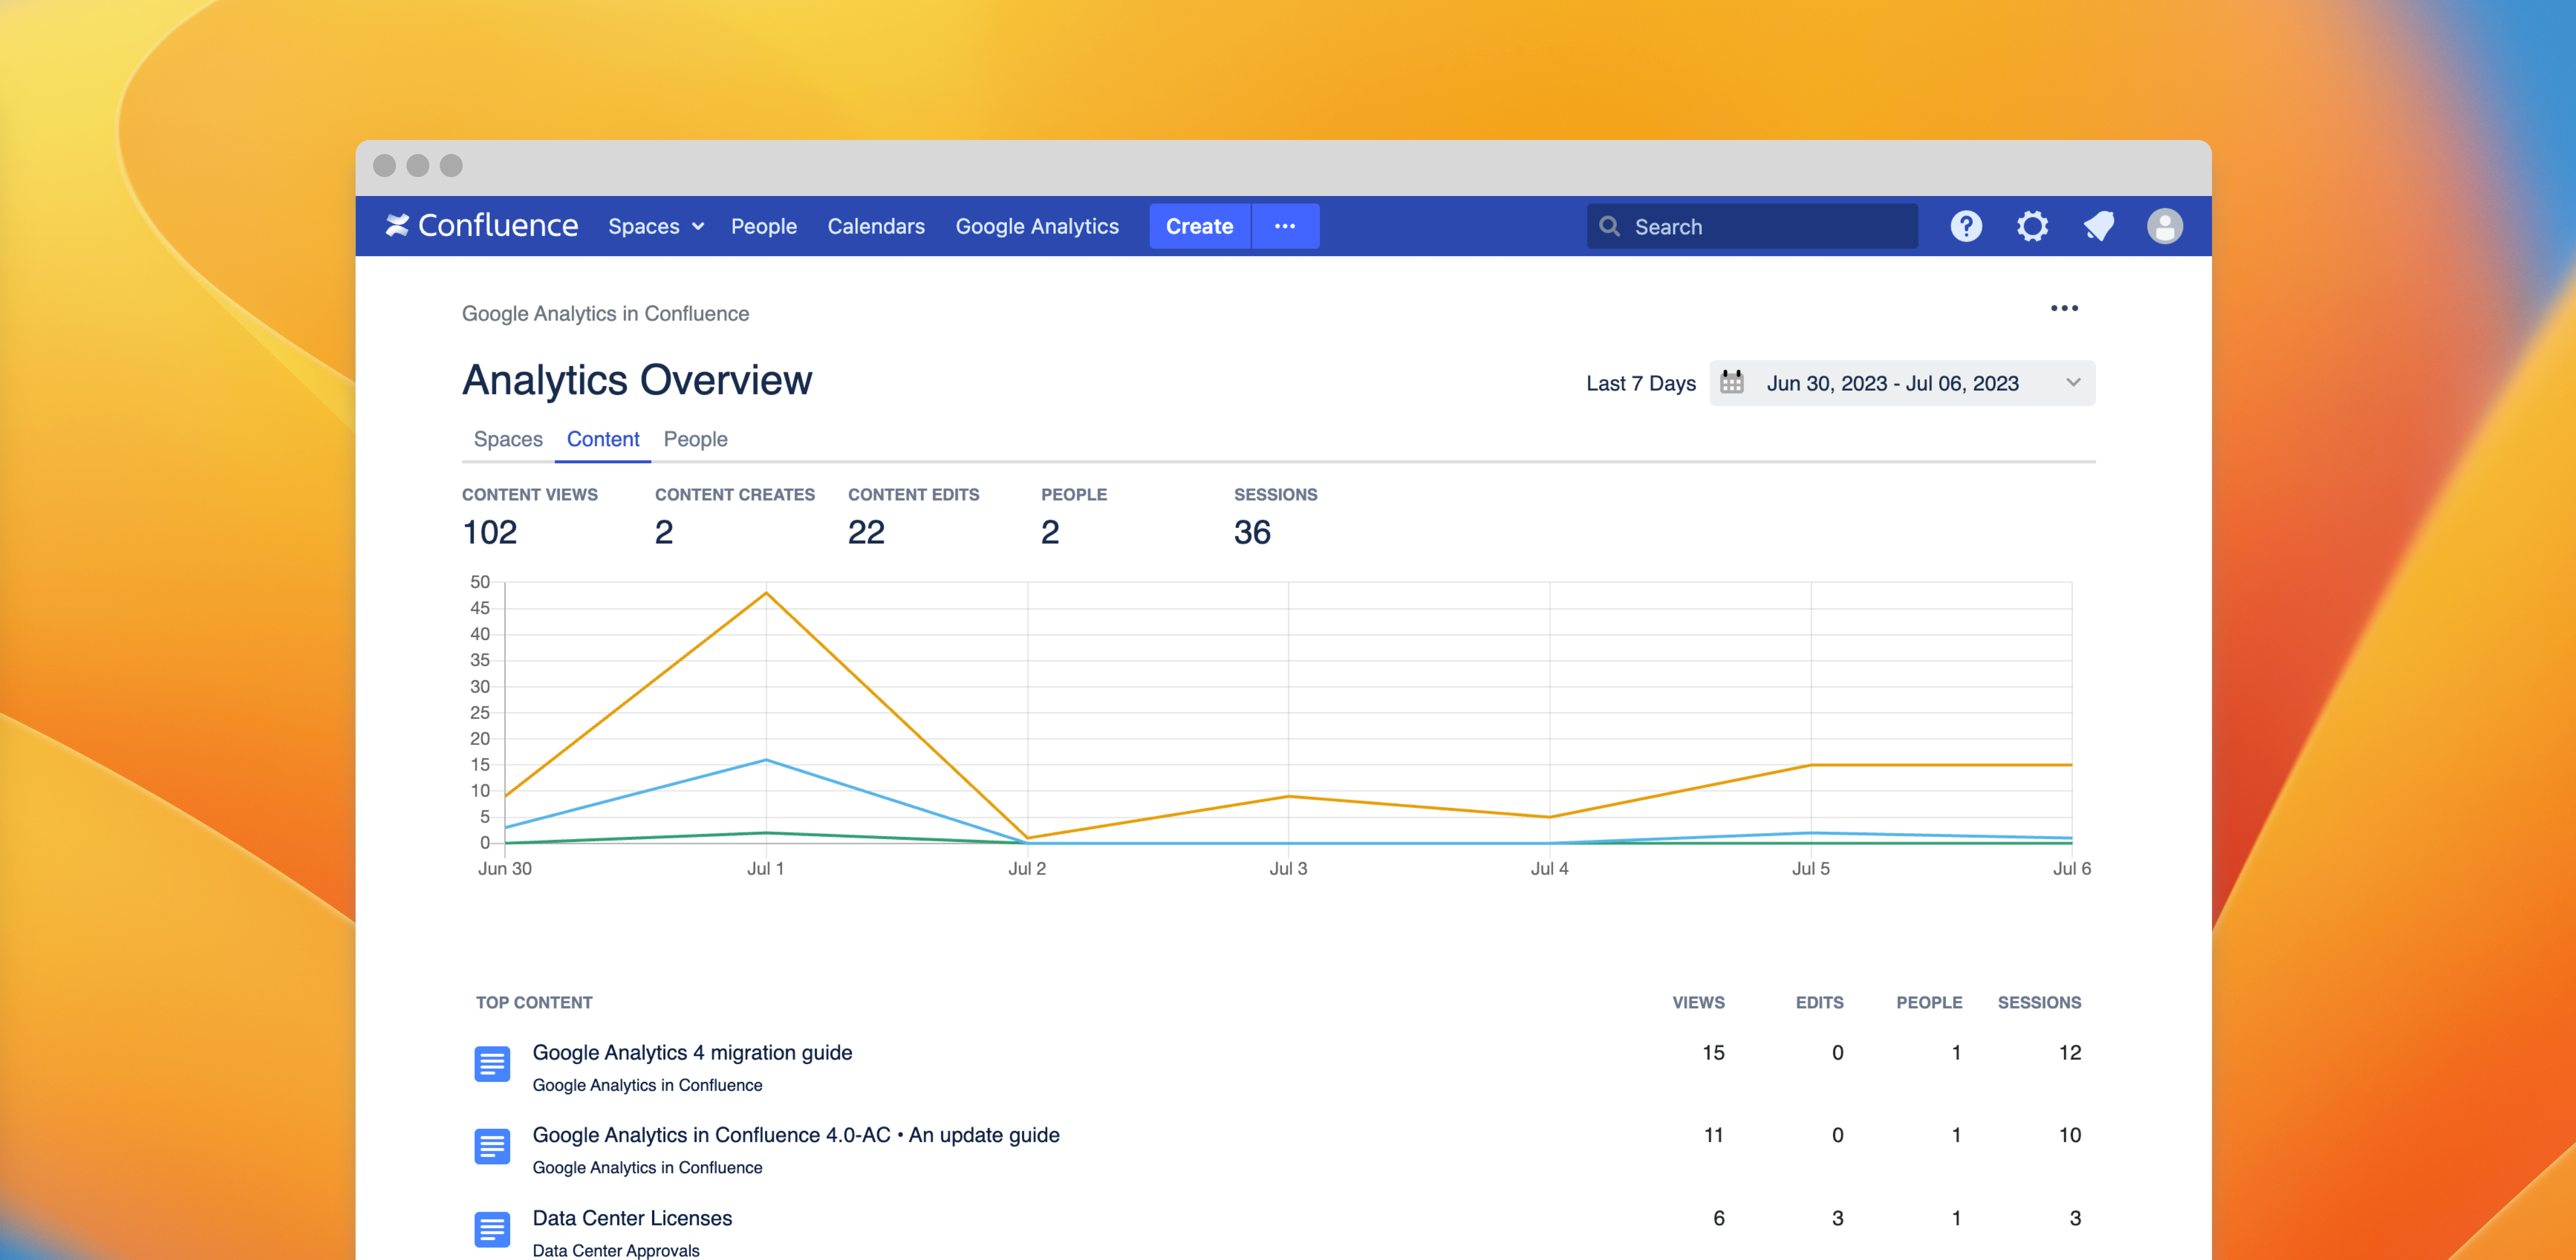Open page actions ellipsis menu
This screenshot has height=1260, width=2576.
pyautogui.click(x=2064, y=308)
